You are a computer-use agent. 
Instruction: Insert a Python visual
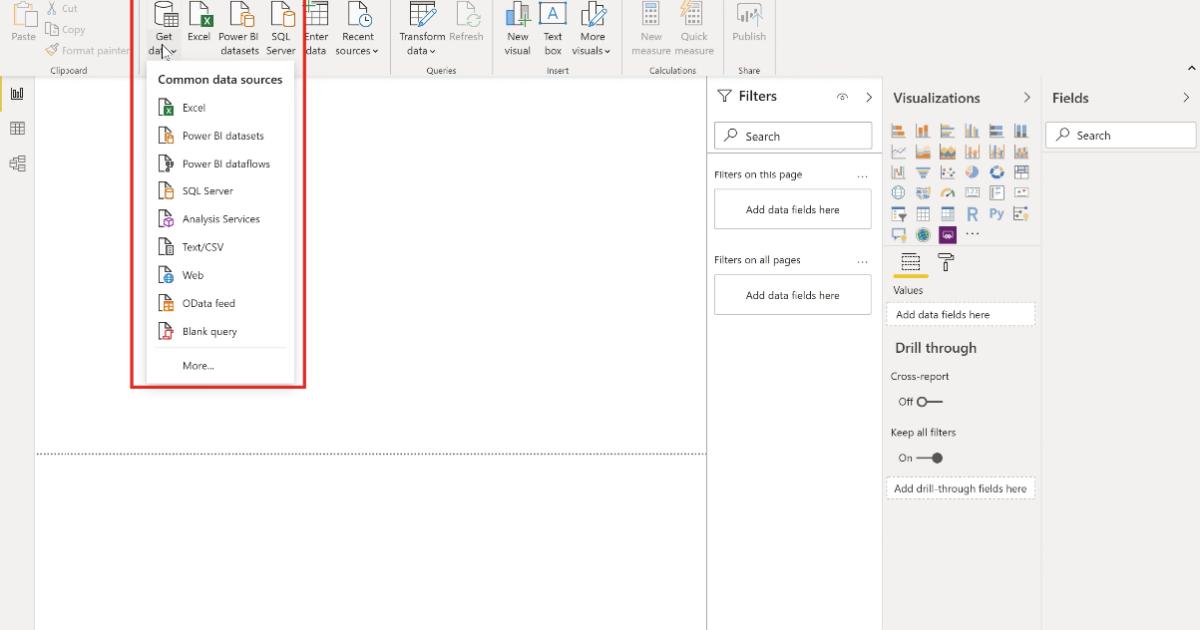click(x=995, y=213)
